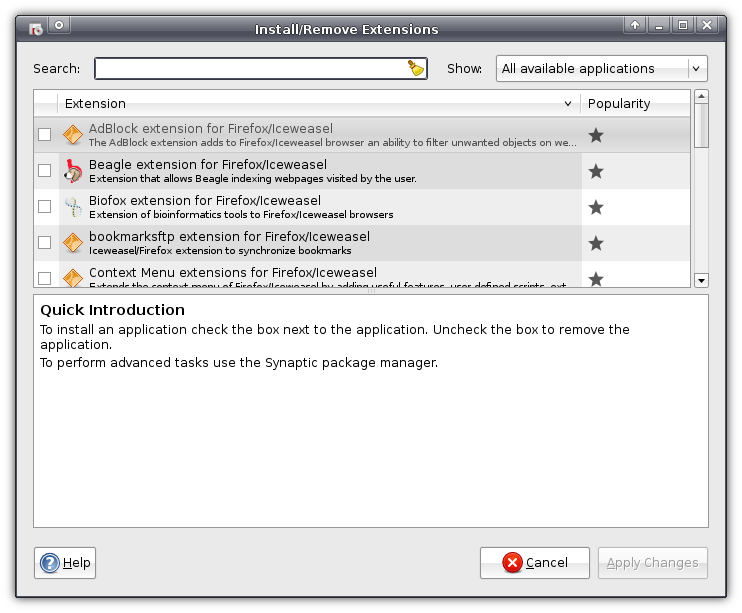Click the window menu icon in title bar
The height and width of the screenshot is (613, 742).
35,26
